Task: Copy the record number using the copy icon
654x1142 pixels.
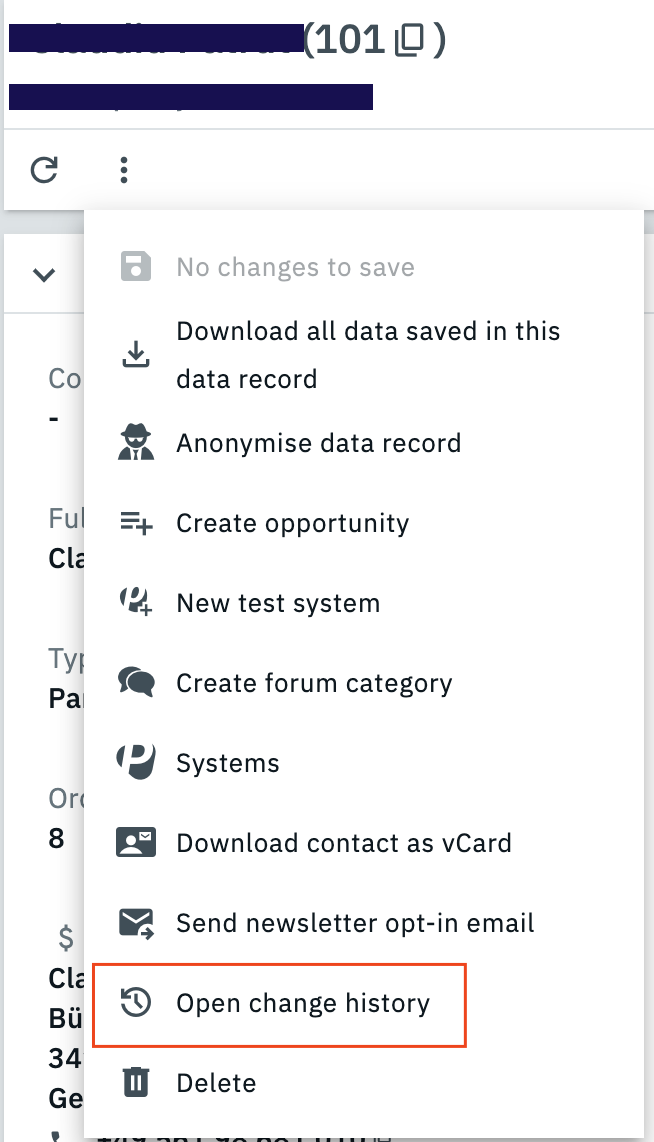Action: click(x=410, y=39)
